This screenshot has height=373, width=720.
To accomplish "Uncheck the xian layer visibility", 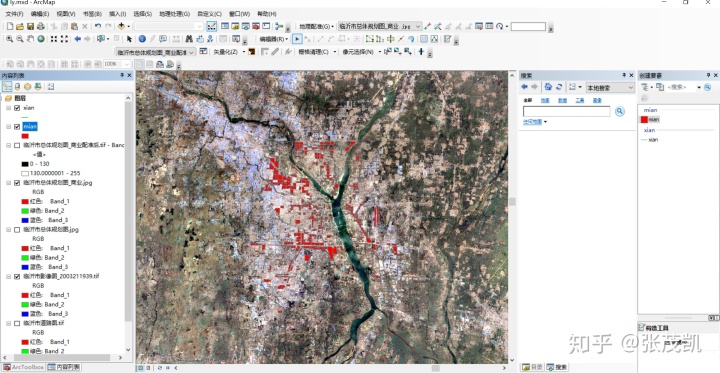I will tap(17, 108).
